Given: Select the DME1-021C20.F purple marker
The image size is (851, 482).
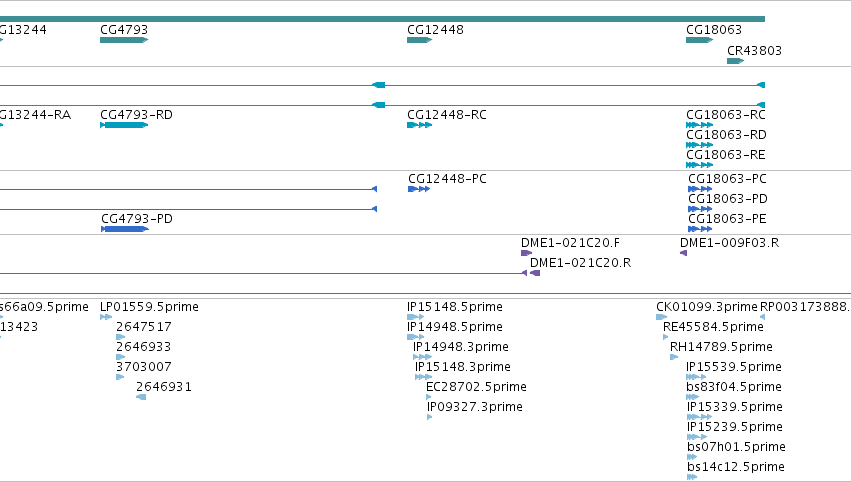Looking at the screenshot, I should 526,253.
